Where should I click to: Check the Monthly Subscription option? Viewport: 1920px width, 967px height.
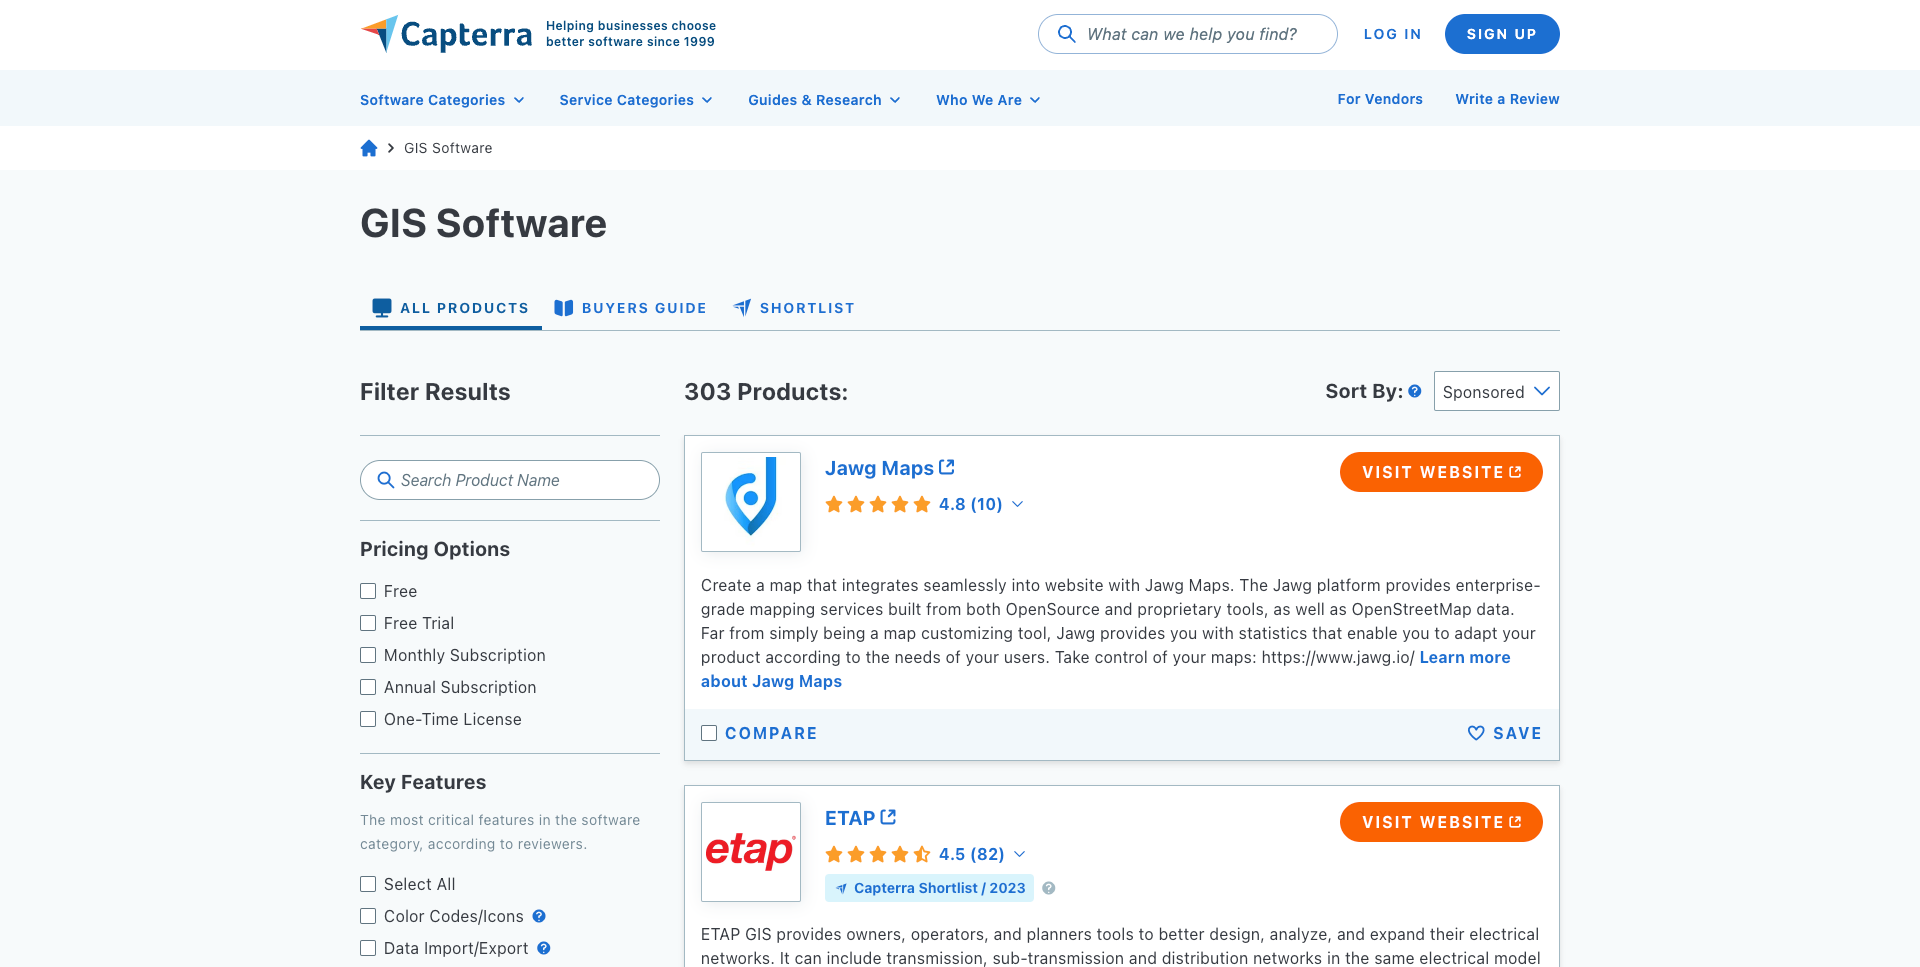pos(368,655)
